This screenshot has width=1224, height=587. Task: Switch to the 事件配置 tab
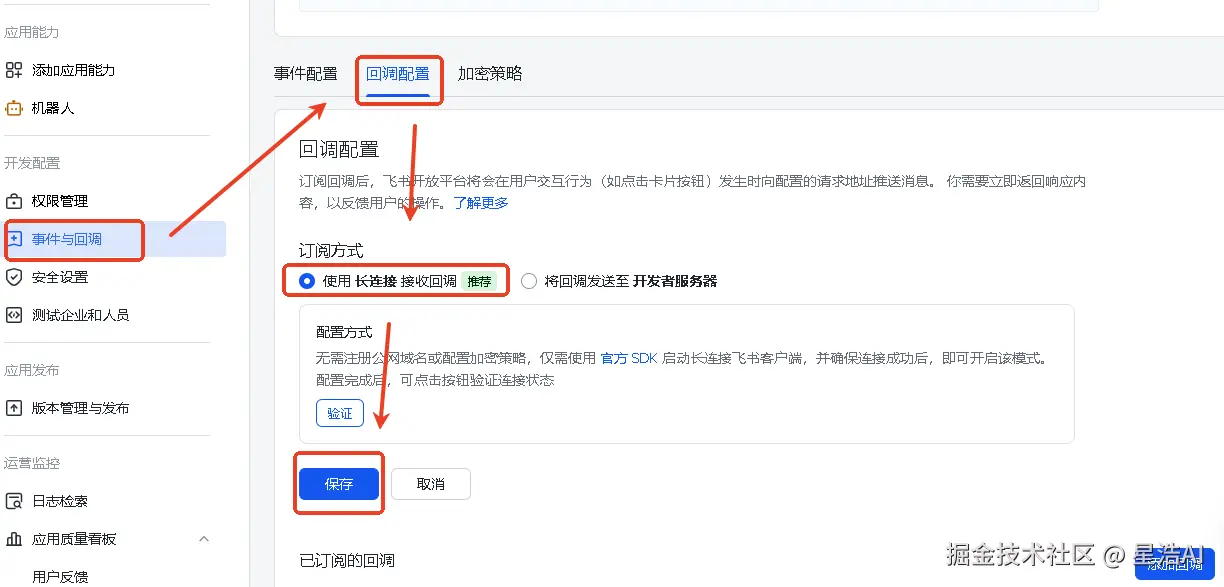305,73
